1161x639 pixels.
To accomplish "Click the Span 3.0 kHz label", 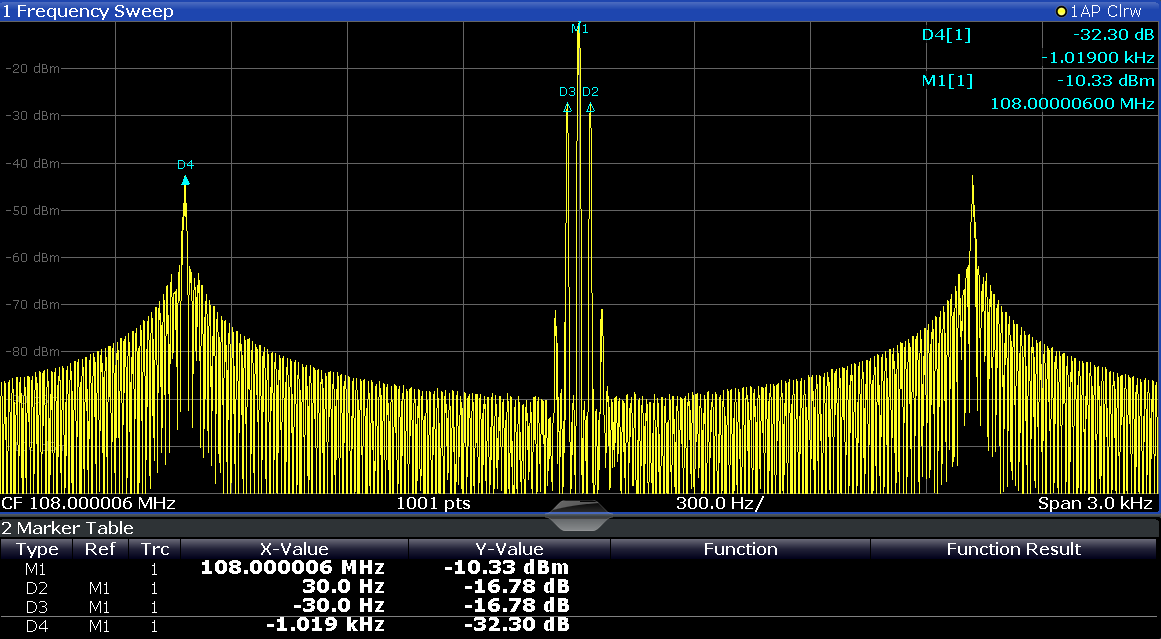I will click(1096, 503).
